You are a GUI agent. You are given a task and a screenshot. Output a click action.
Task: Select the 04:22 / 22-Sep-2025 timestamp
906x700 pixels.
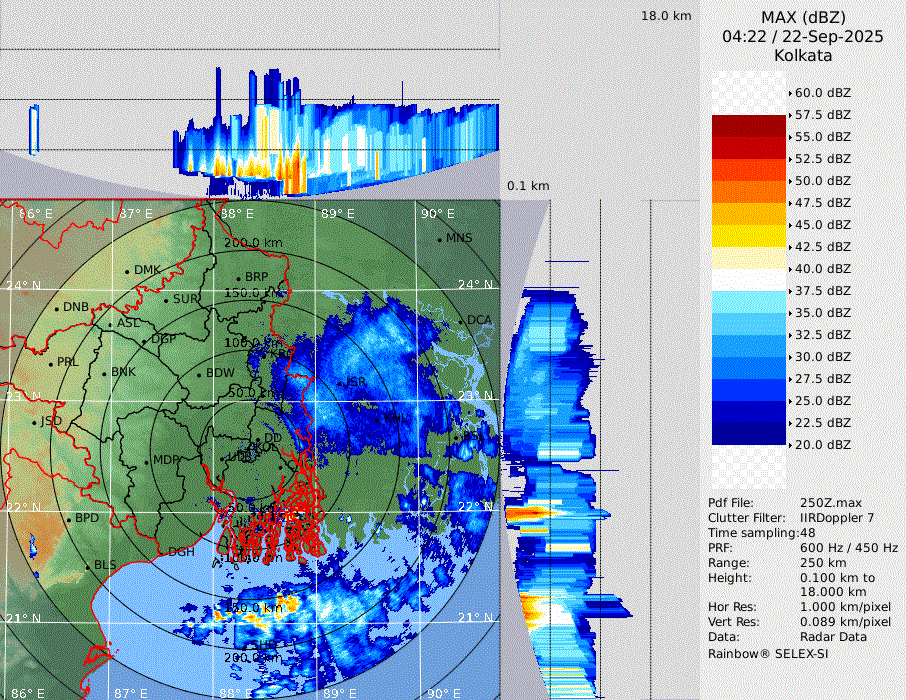[802, 36]
